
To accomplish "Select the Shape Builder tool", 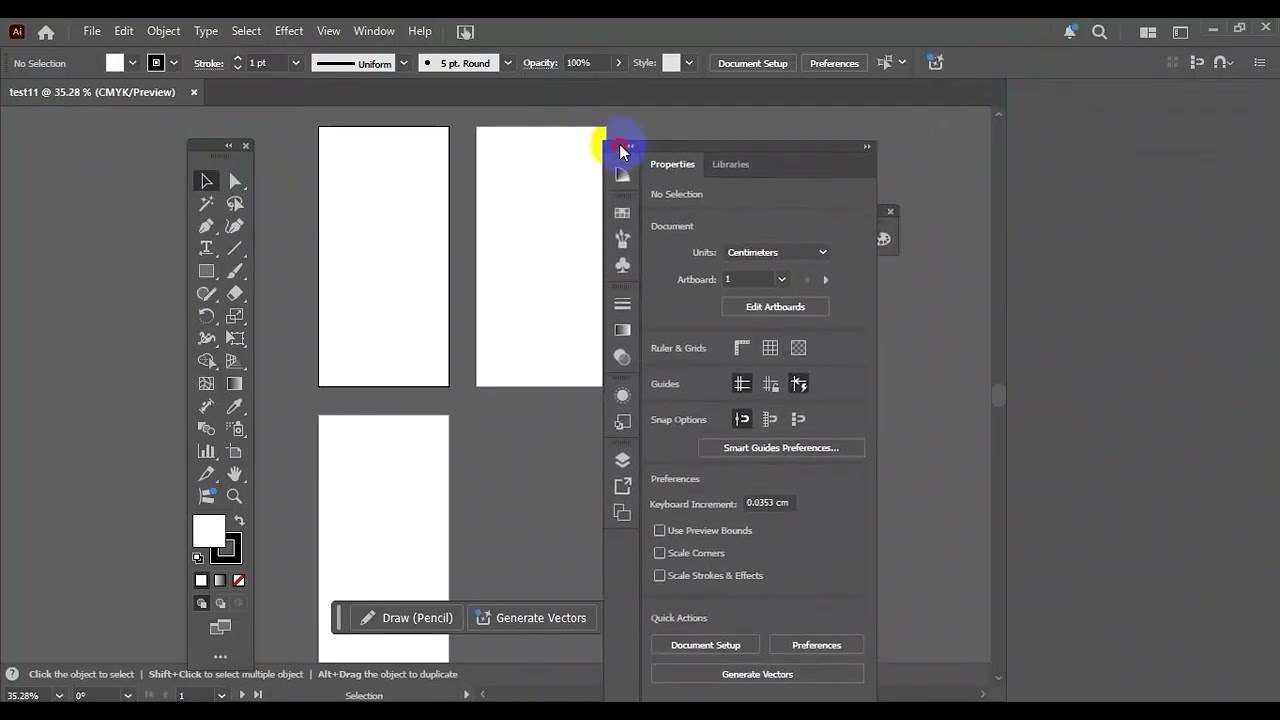I will [x=206, y=361].
